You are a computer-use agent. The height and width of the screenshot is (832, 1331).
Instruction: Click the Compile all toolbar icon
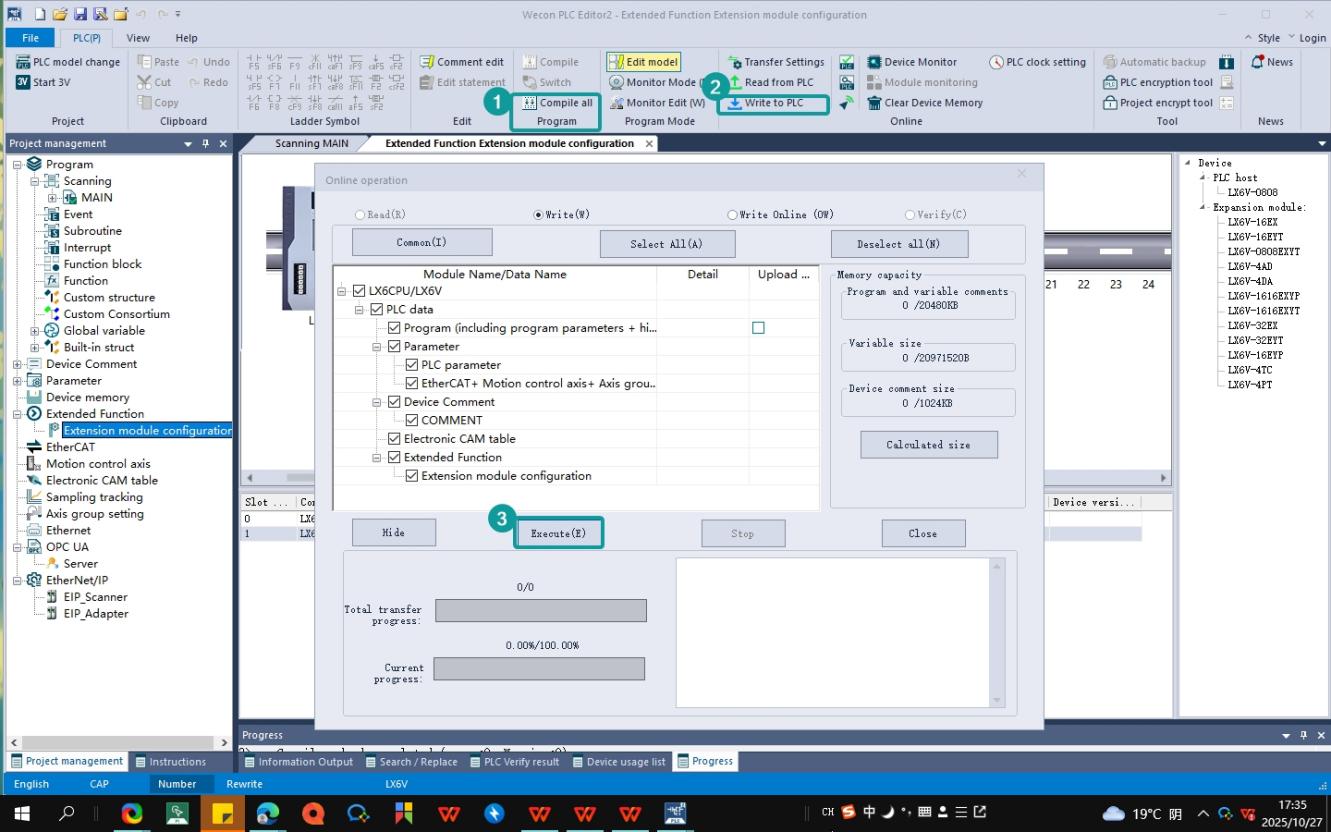[529, 103]
